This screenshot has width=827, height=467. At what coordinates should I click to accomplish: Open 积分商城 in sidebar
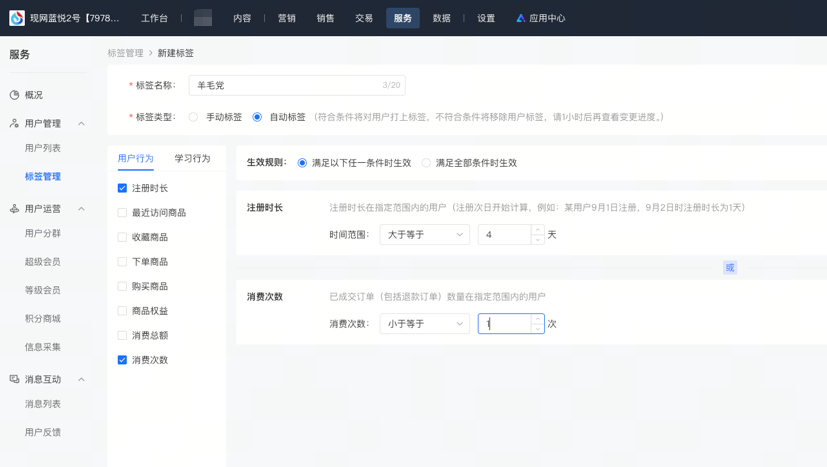coord(43,319)
